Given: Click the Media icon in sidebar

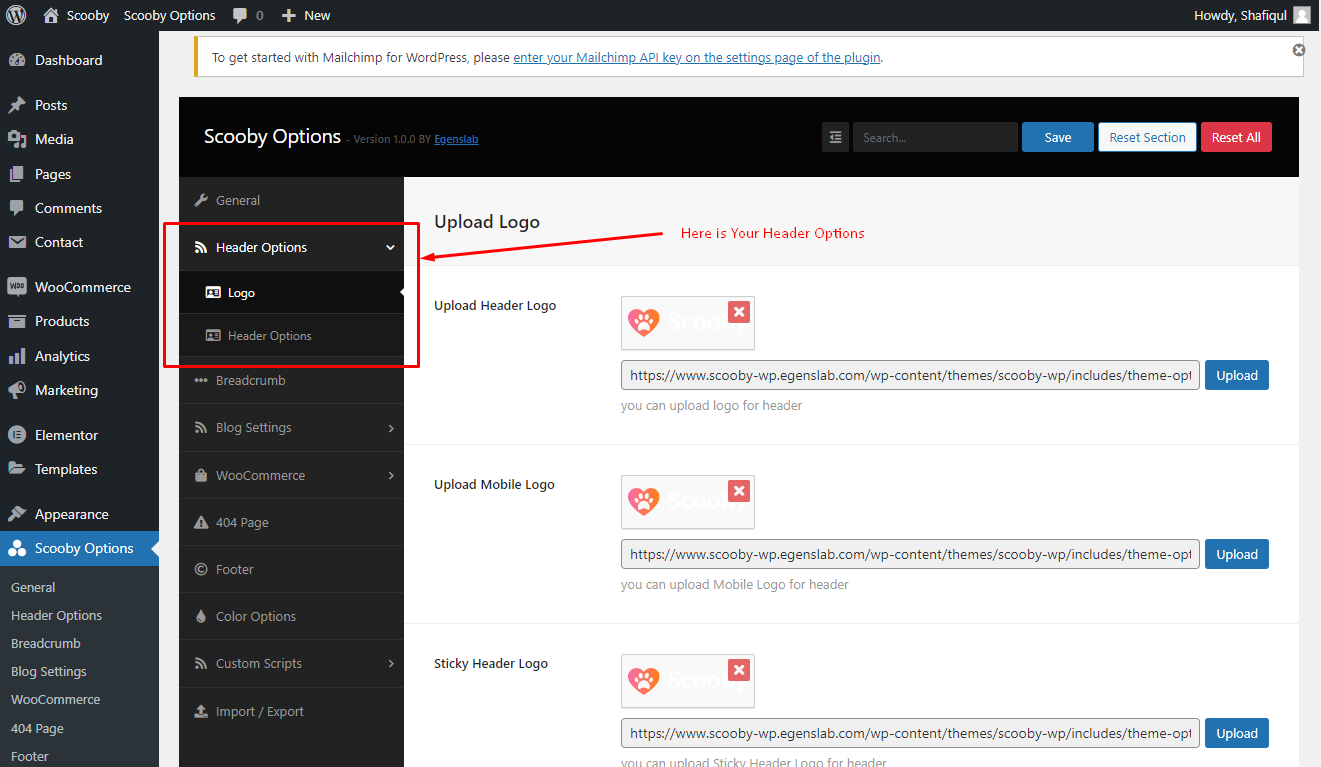Looking at the screenshot, I should pyautogui.click(x=17, y=139).
